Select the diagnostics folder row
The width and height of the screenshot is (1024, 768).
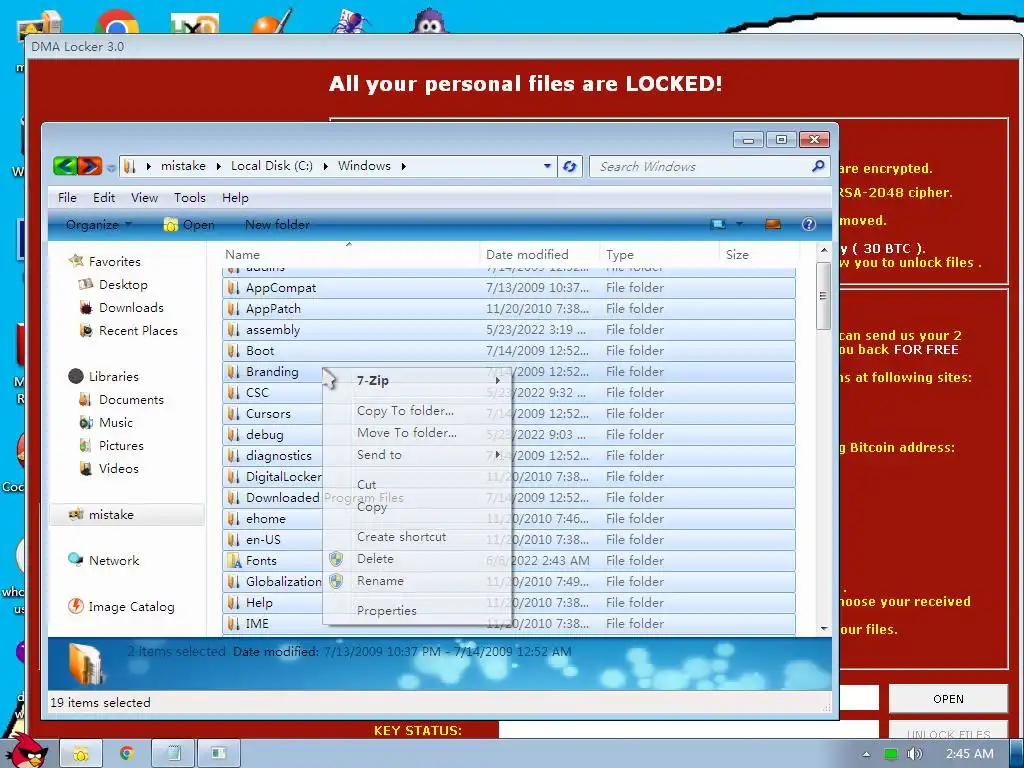(x=509, y=455)
